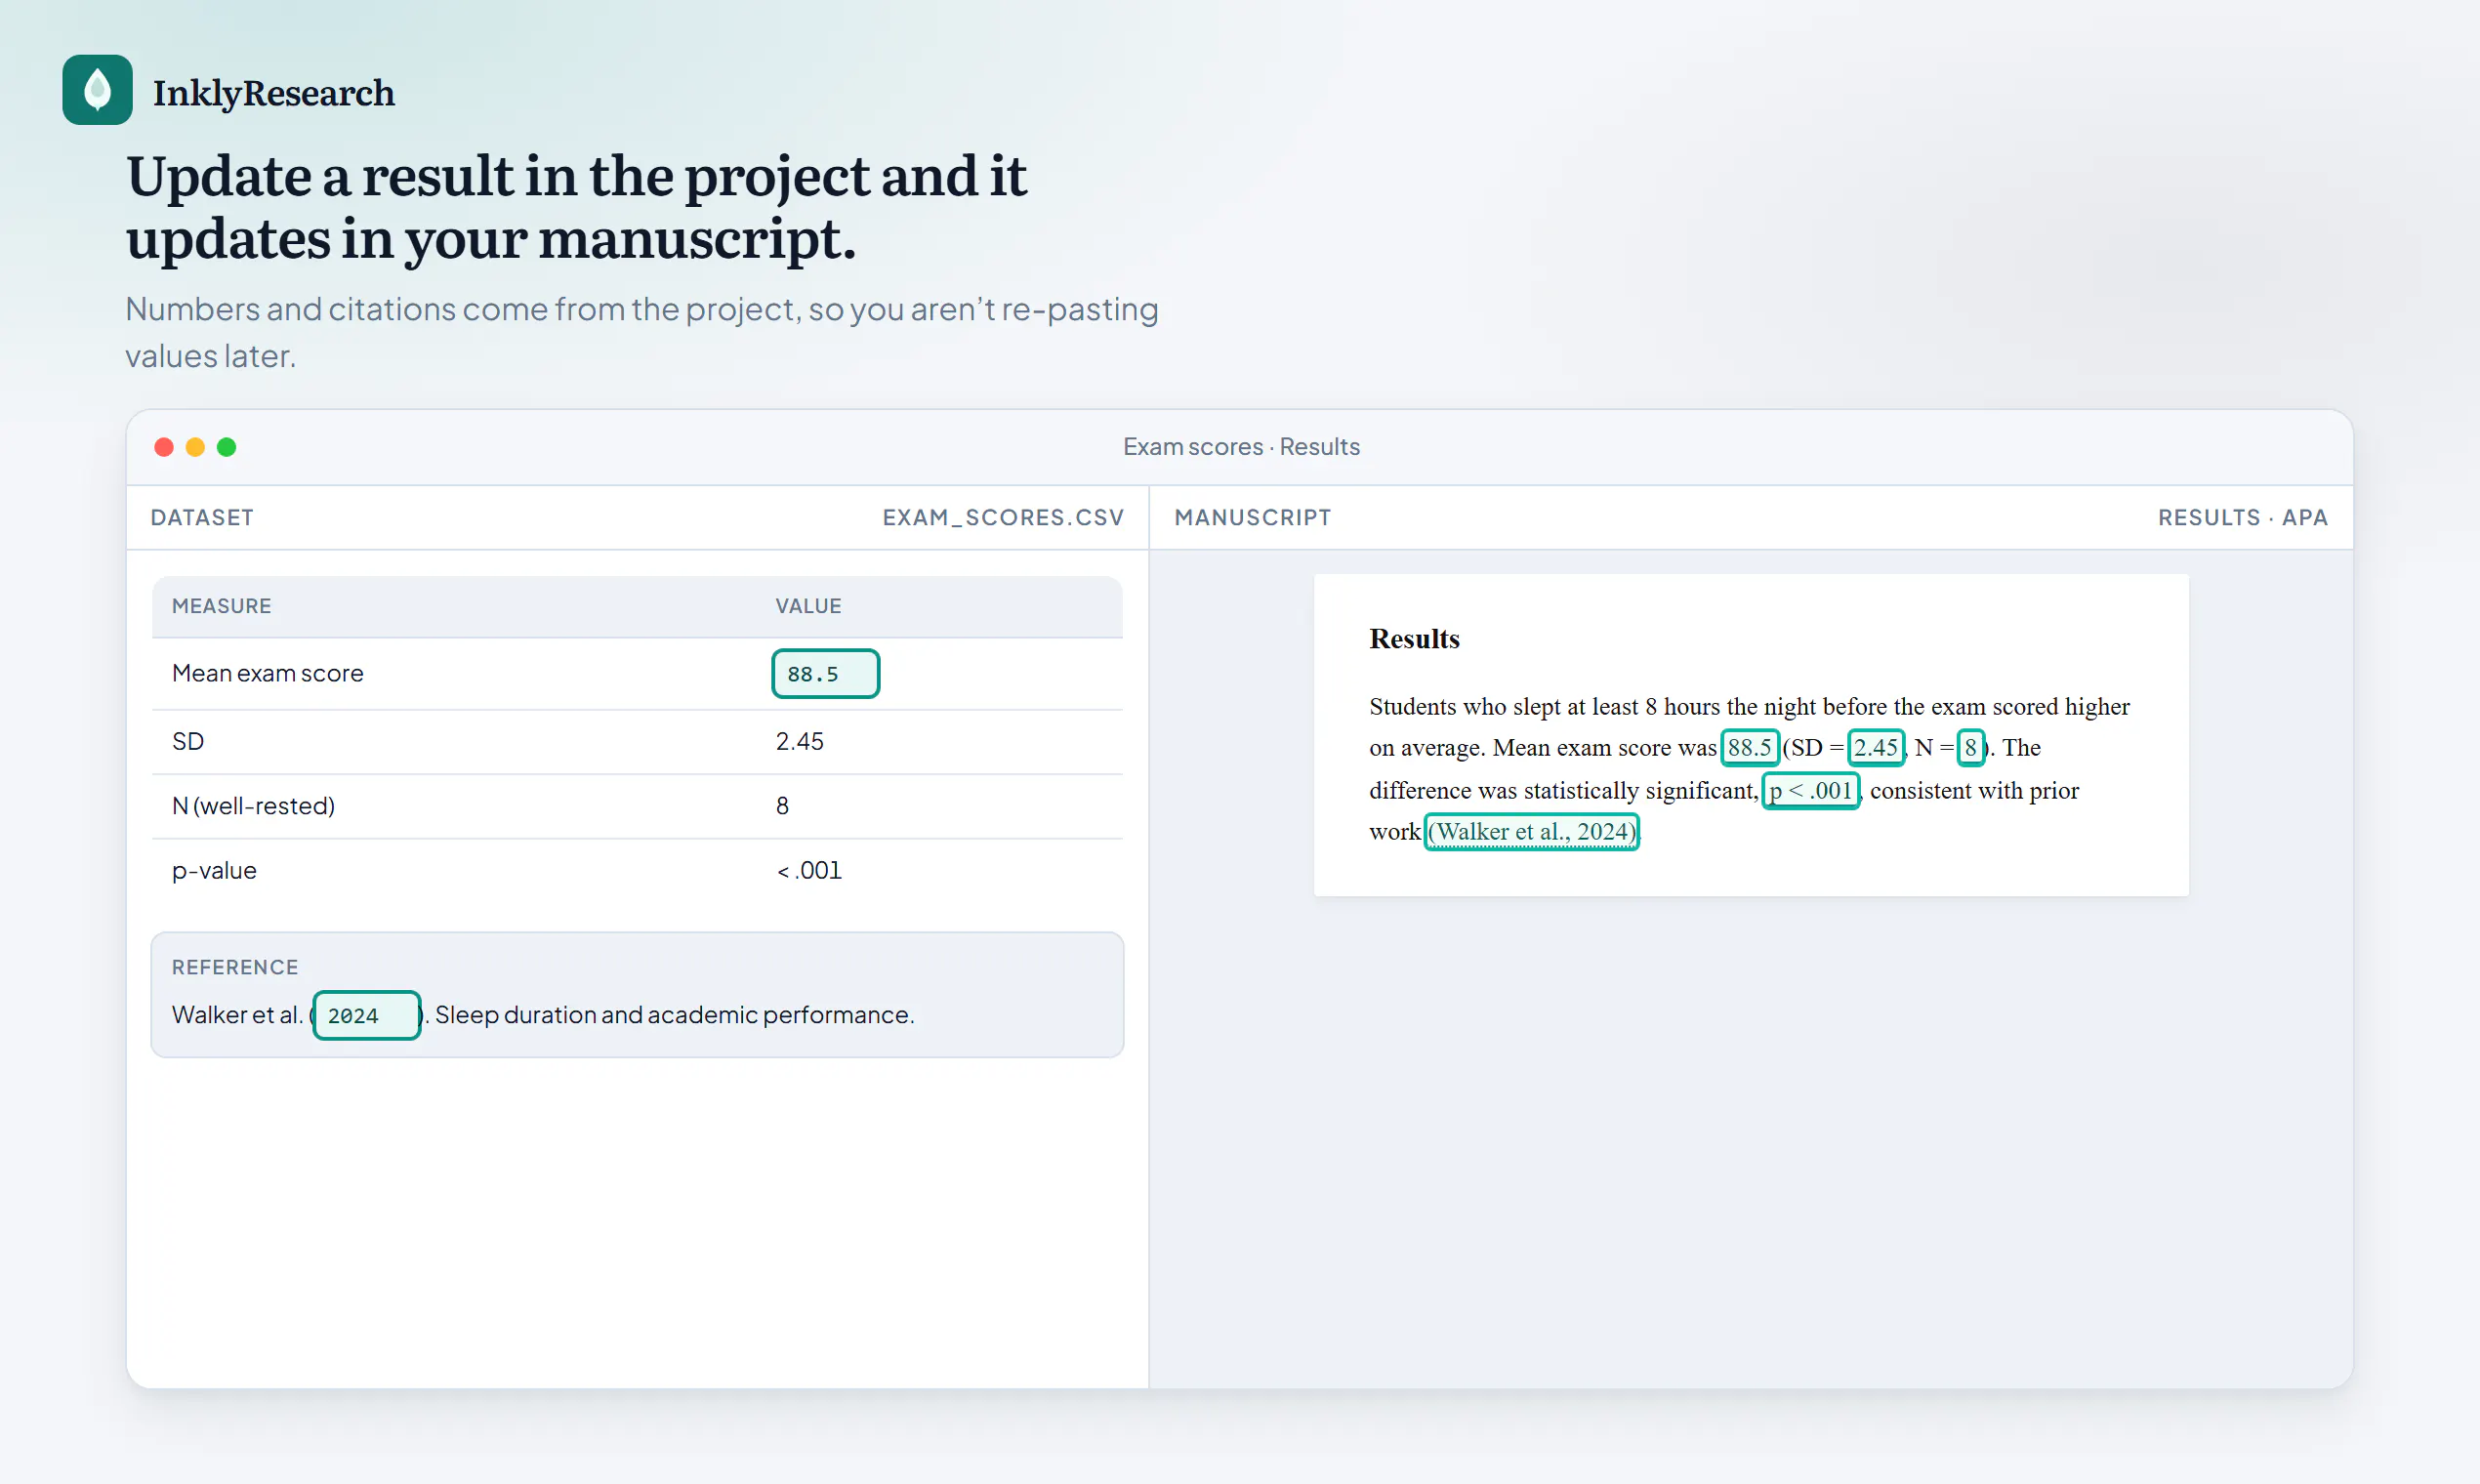Screen dimensions: 2480x1484
Task: Click the 'Results' manuscript heading
Action: 1414,638
